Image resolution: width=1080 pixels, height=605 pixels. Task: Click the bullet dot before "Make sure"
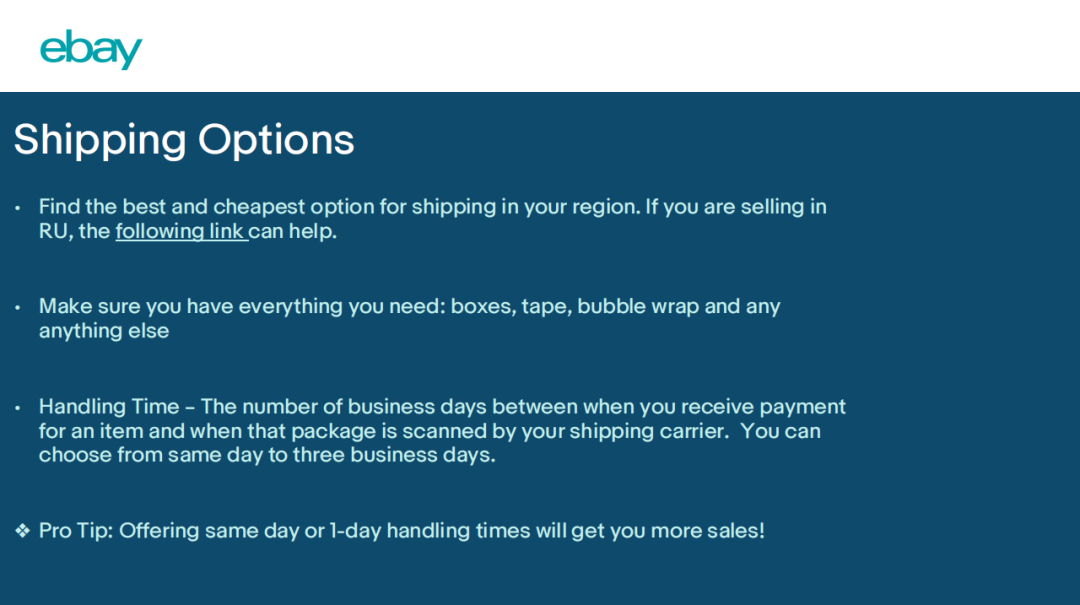(18, 307)
